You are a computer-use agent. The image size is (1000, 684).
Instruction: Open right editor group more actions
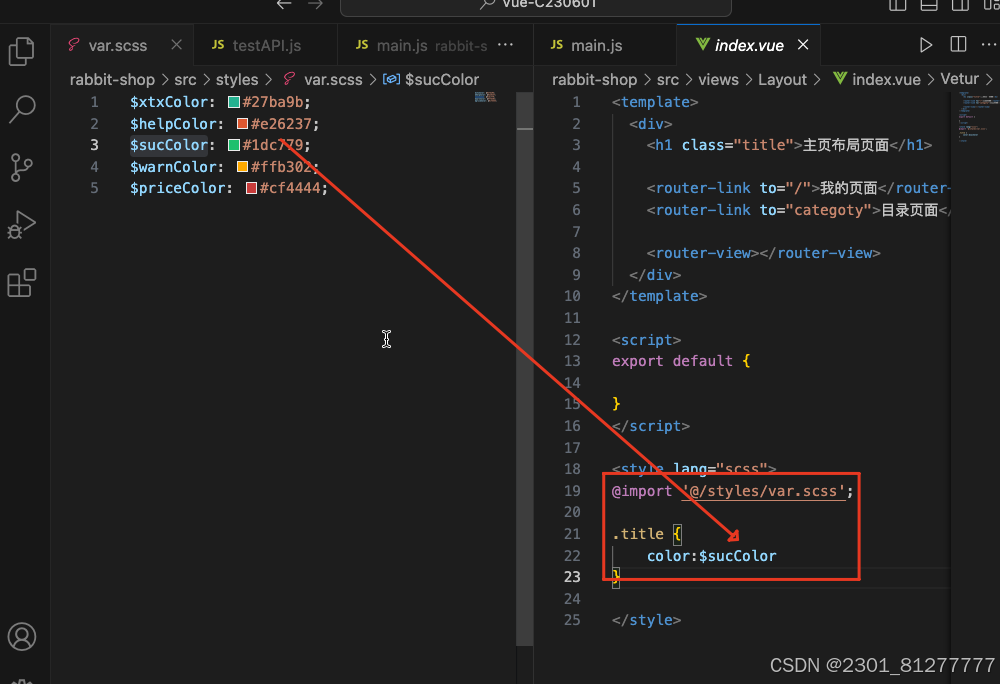(x=989, y=45)
